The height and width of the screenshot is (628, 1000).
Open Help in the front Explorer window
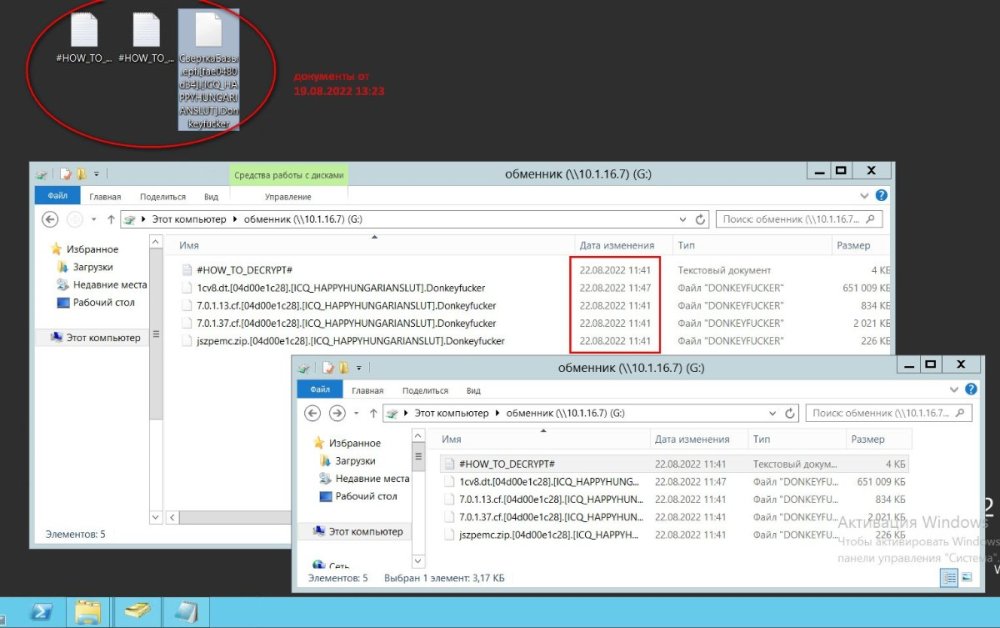[x=971, y=389]
